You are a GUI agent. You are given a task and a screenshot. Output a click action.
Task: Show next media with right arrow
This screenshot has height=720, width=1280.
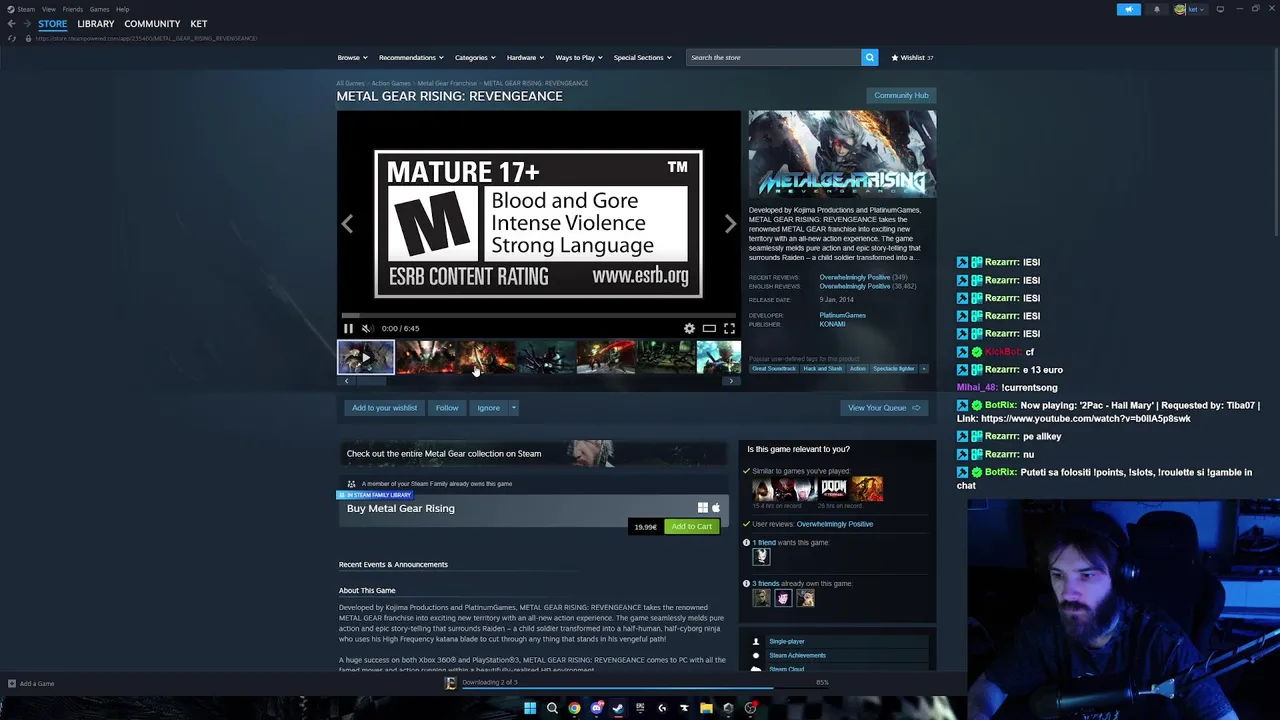point(730,224)
